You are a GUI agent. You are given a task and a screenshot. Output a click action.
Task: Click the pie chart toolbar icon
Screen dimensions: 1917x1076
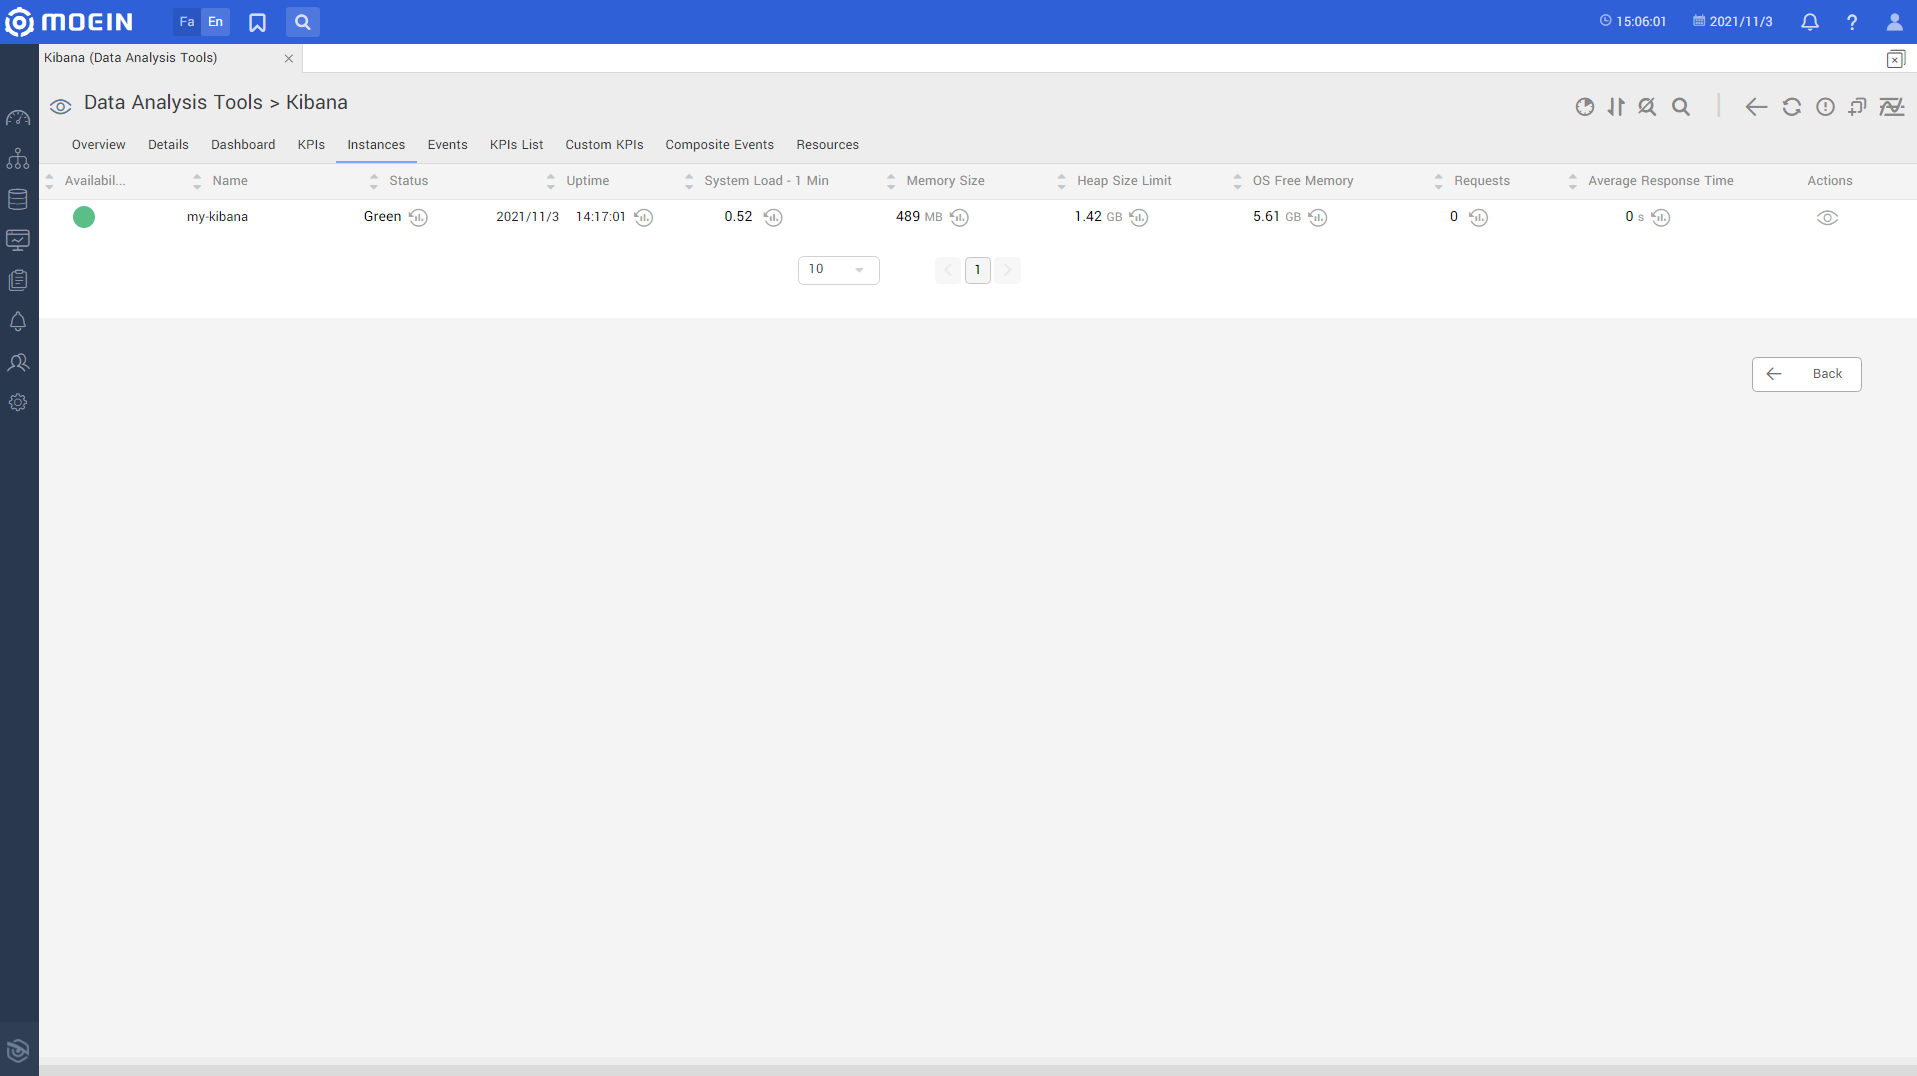(1584, 107)
